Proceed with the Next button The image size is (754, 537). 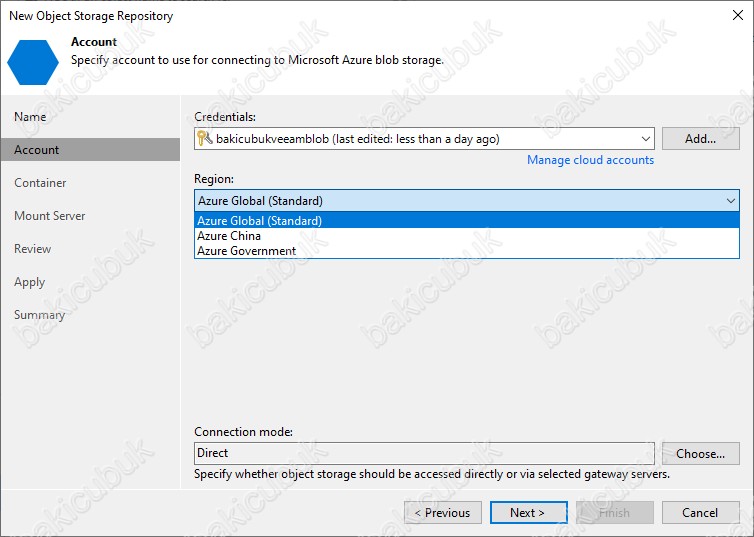[x=528, y=513]
